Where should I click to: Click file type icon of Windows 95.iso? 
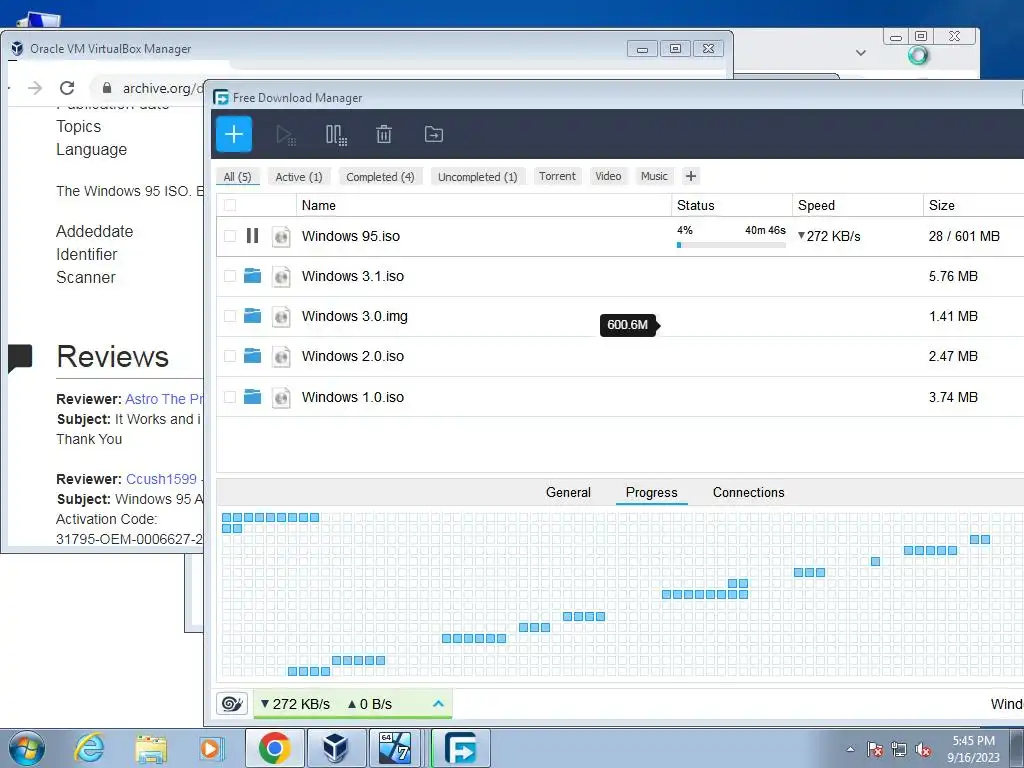[x=281, y=236]
